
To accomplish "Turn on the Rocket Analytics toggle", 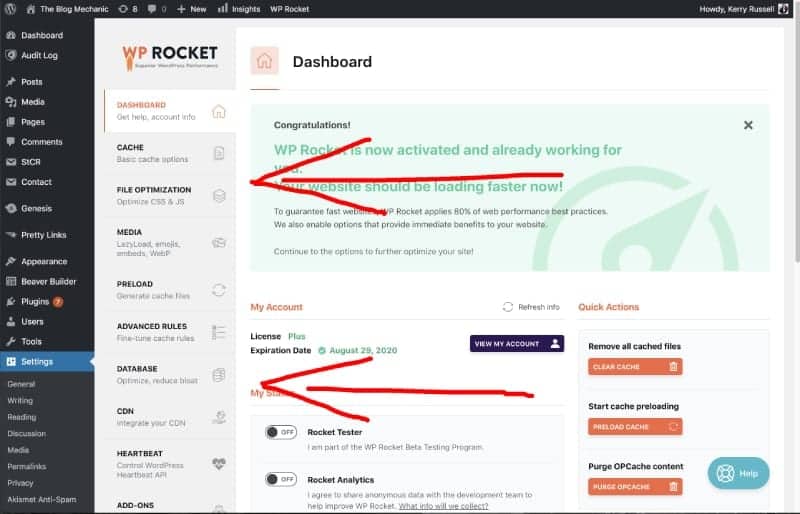I will click(x=281, y=479).
